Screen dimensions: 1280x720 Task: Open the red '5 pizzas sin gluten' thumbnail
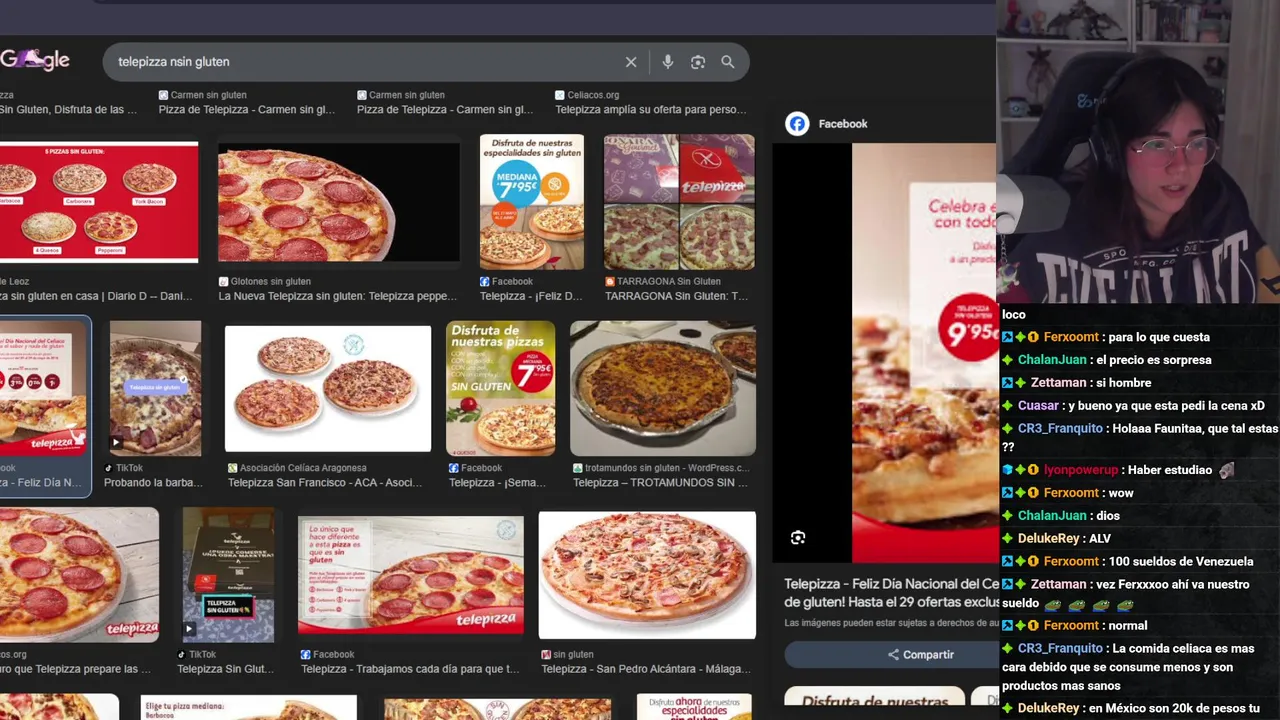(x=99, y=202)
